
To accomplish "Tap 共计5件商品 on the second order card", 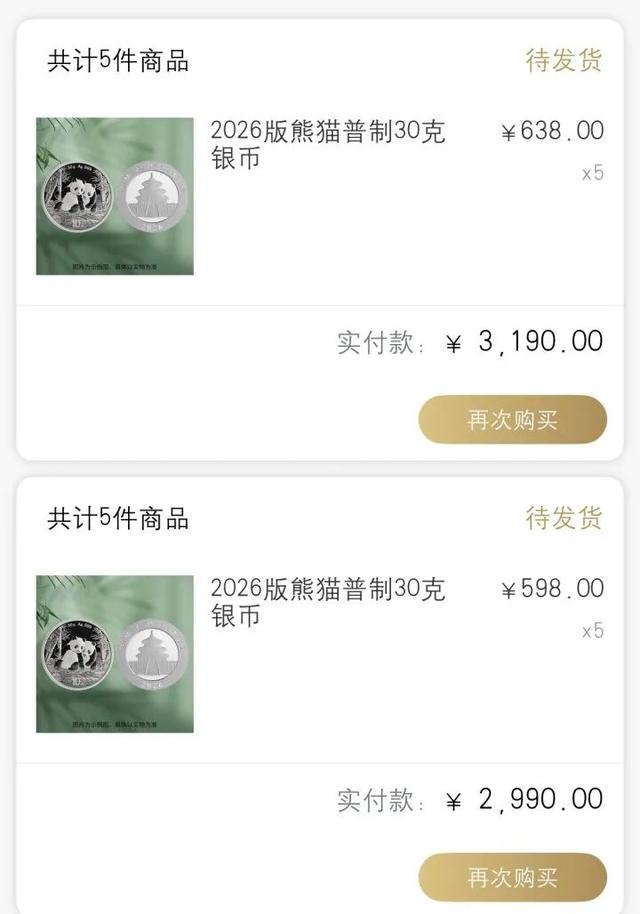I will point(117,518).
